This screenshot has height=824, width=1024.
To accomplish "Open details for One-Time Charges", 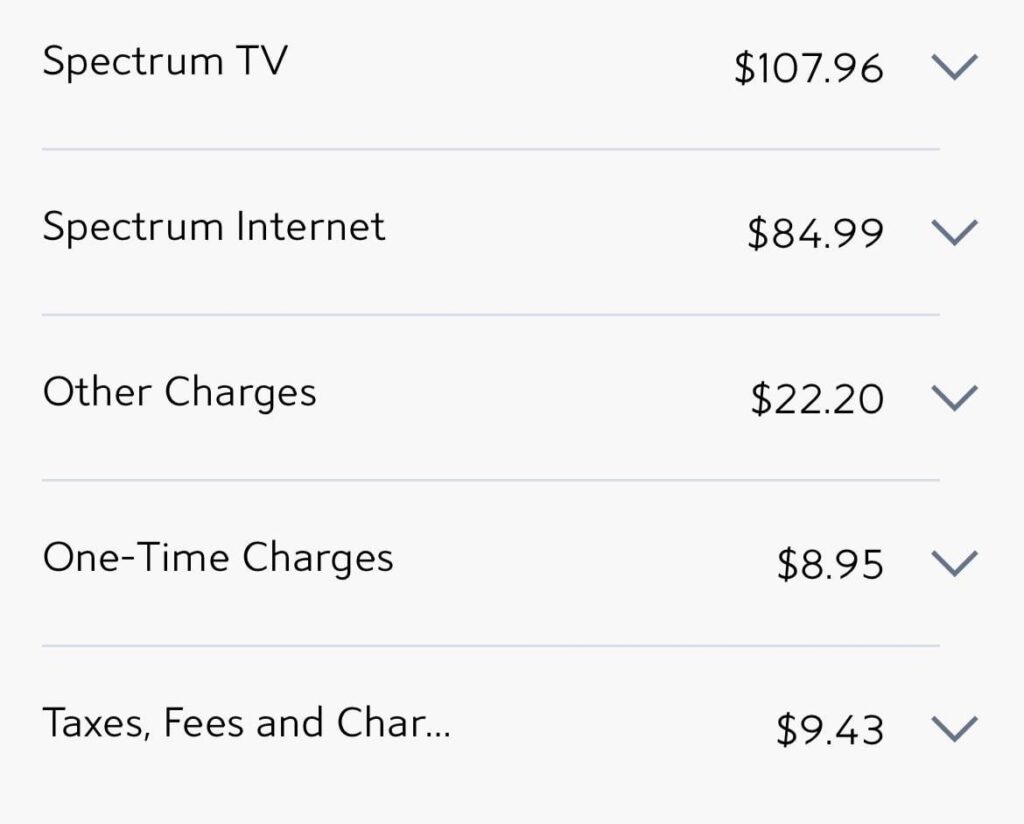I will click(x=217, y=558).
